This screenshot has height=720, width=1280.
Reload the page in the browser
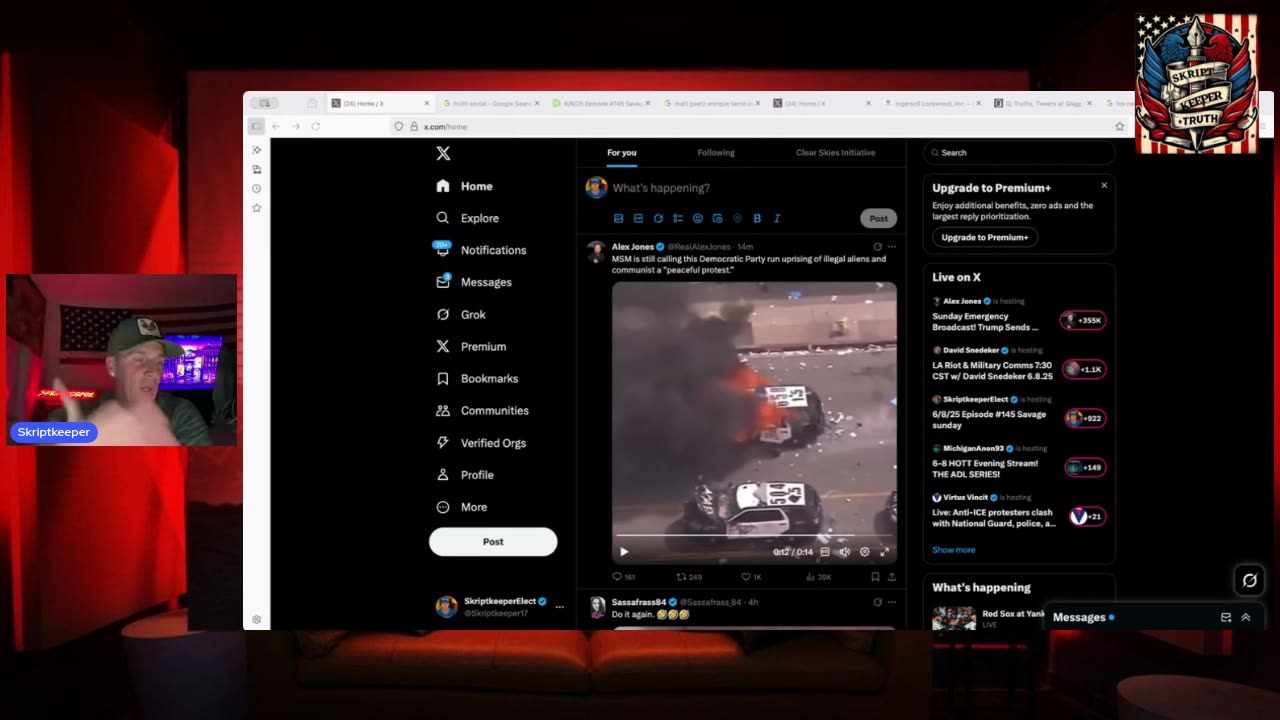(316, 126)
